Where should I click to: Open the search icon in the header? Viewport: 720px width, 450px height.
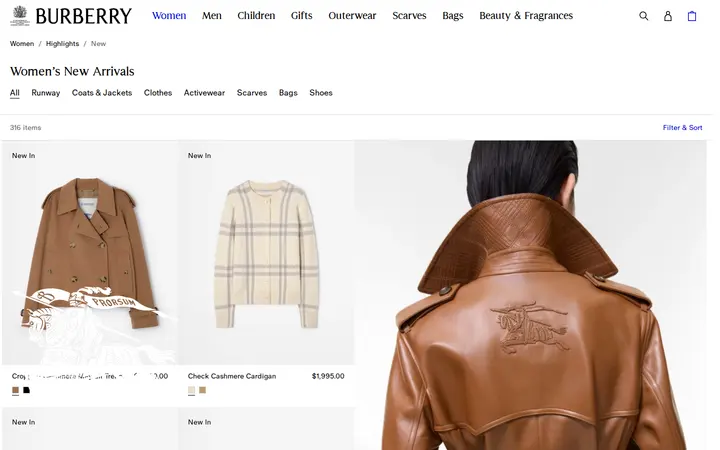pos(644,16)
